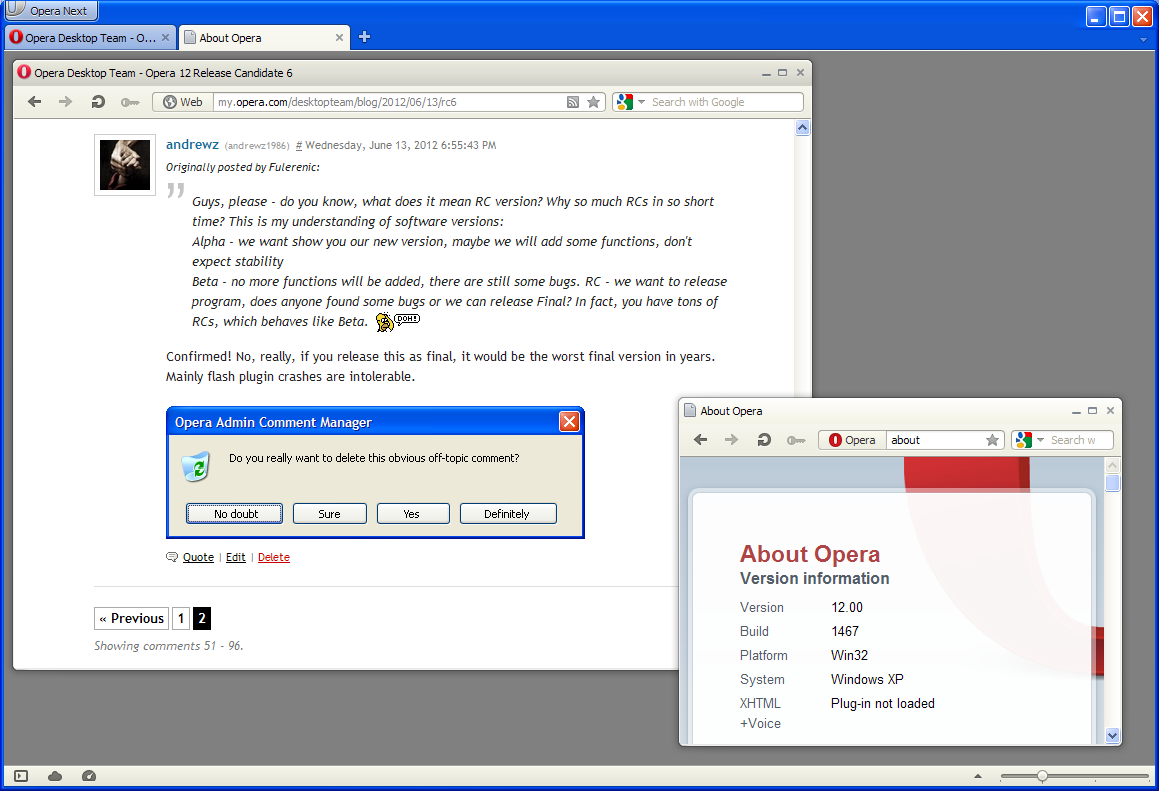Maximize the About Opera inner window
Viewport: 1159px width, 791px height.
click(x=1092, y=411)
